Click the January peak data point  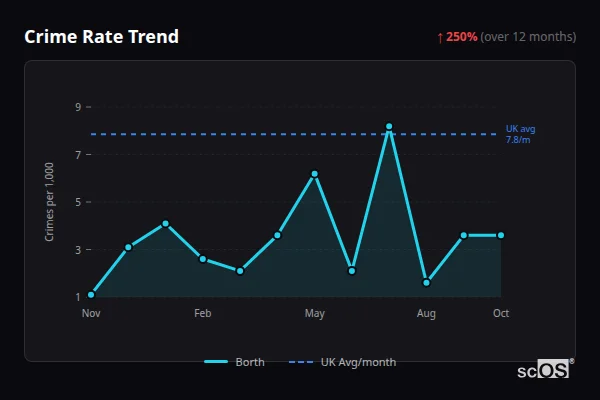click(x=165, y=224)
